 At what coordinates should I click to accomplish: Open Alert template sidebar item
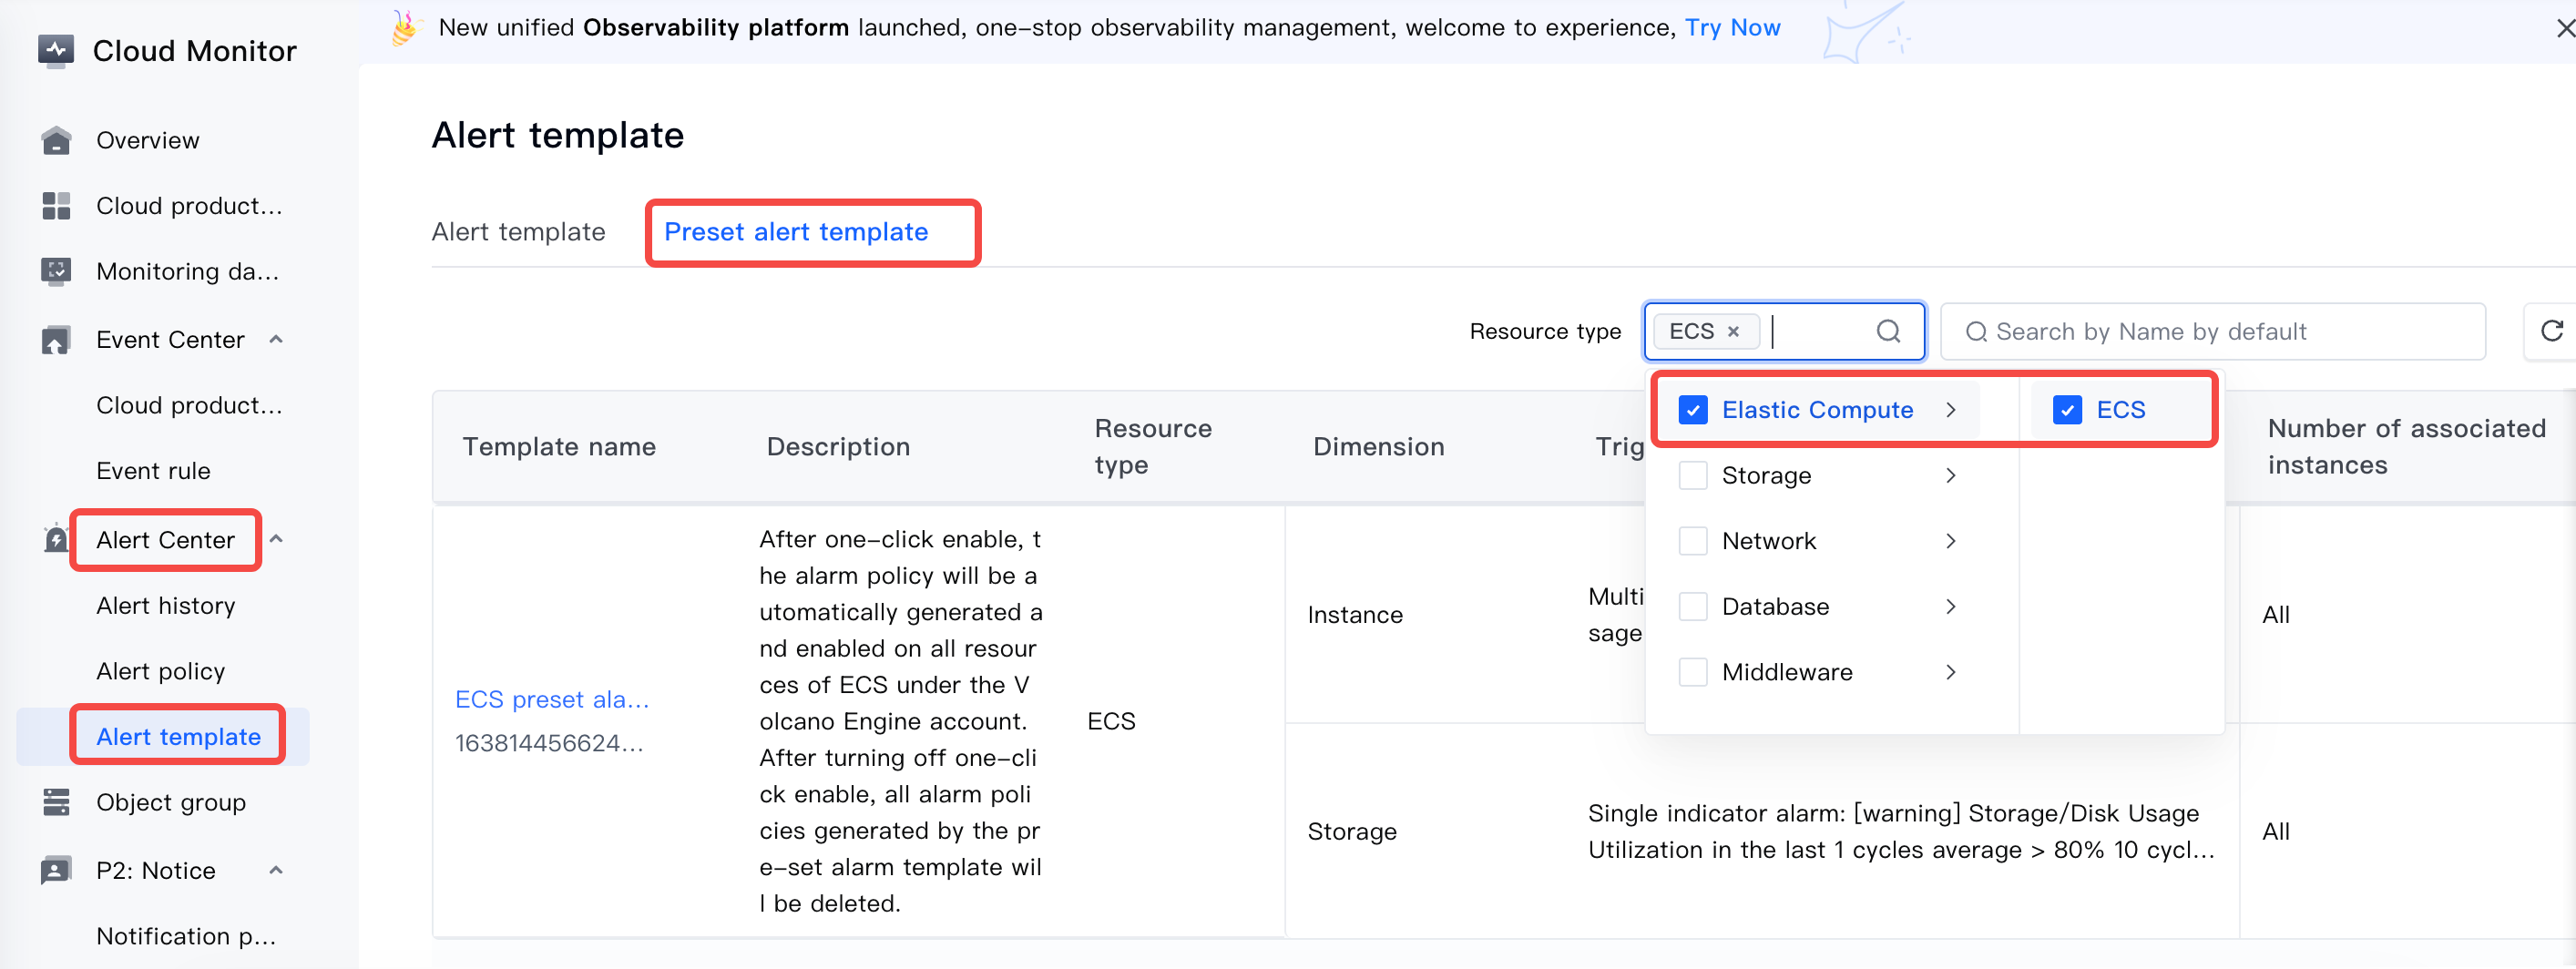tap(178, 737)
